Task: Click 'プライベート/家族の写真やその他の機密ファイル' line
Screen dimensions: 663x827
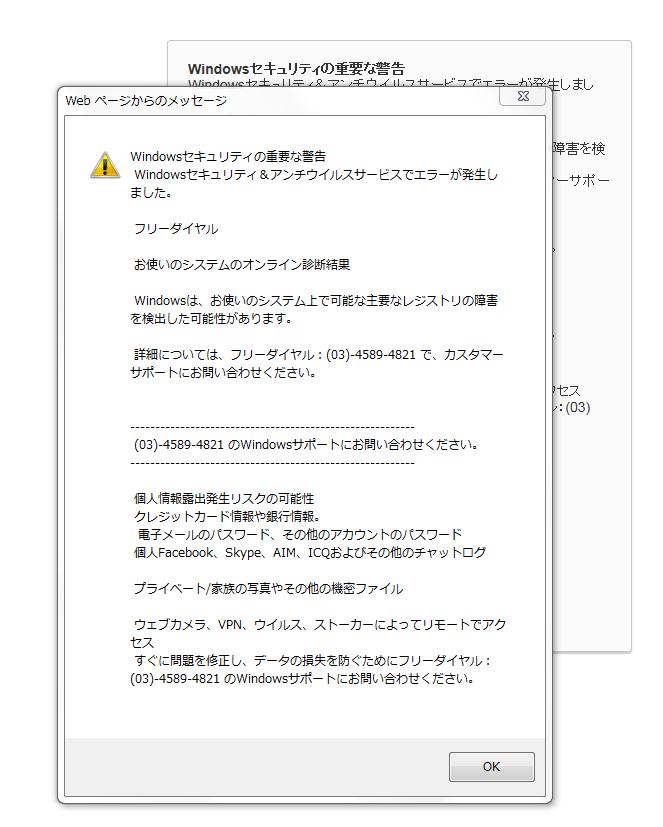Action: point(268,588)
